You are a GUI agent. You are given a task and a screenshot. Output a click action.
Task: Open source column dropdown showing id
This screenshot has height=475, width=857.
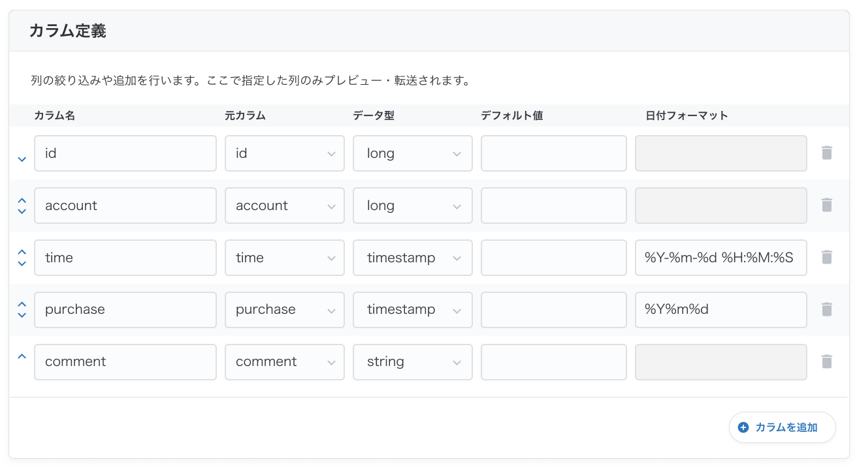285,154
